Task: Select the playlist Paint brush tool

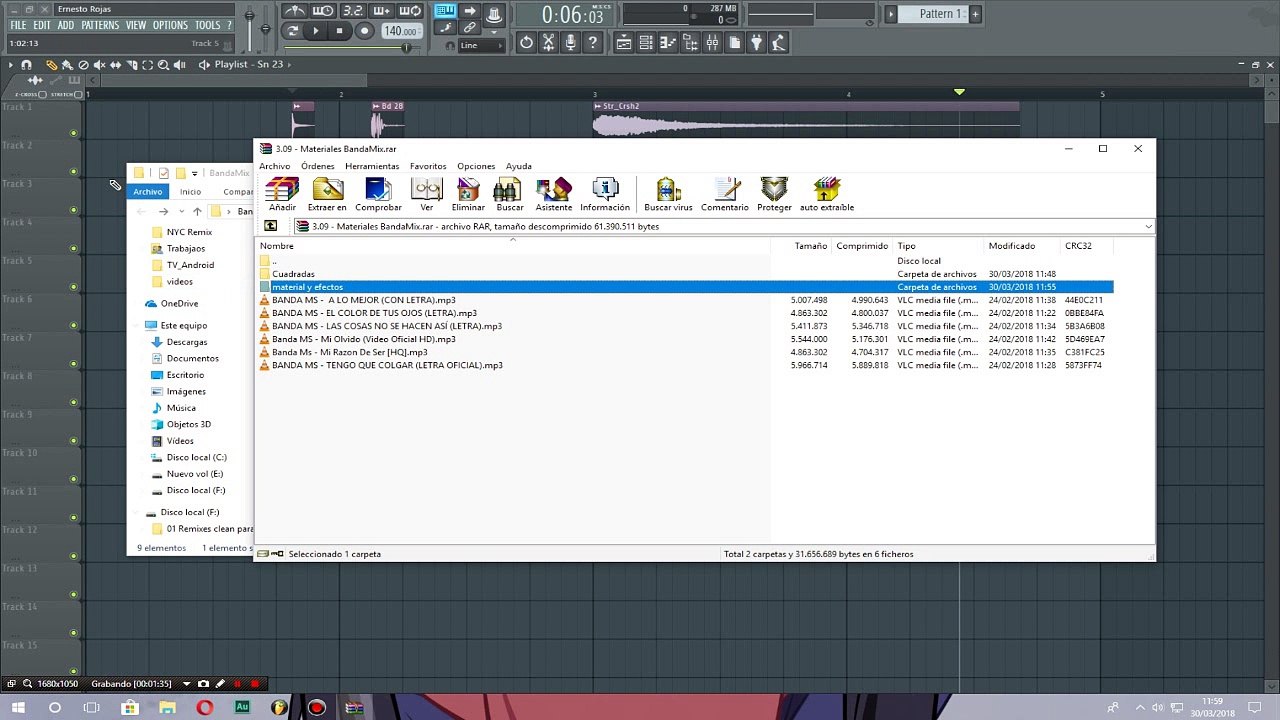Action: (x=68, y=64)
